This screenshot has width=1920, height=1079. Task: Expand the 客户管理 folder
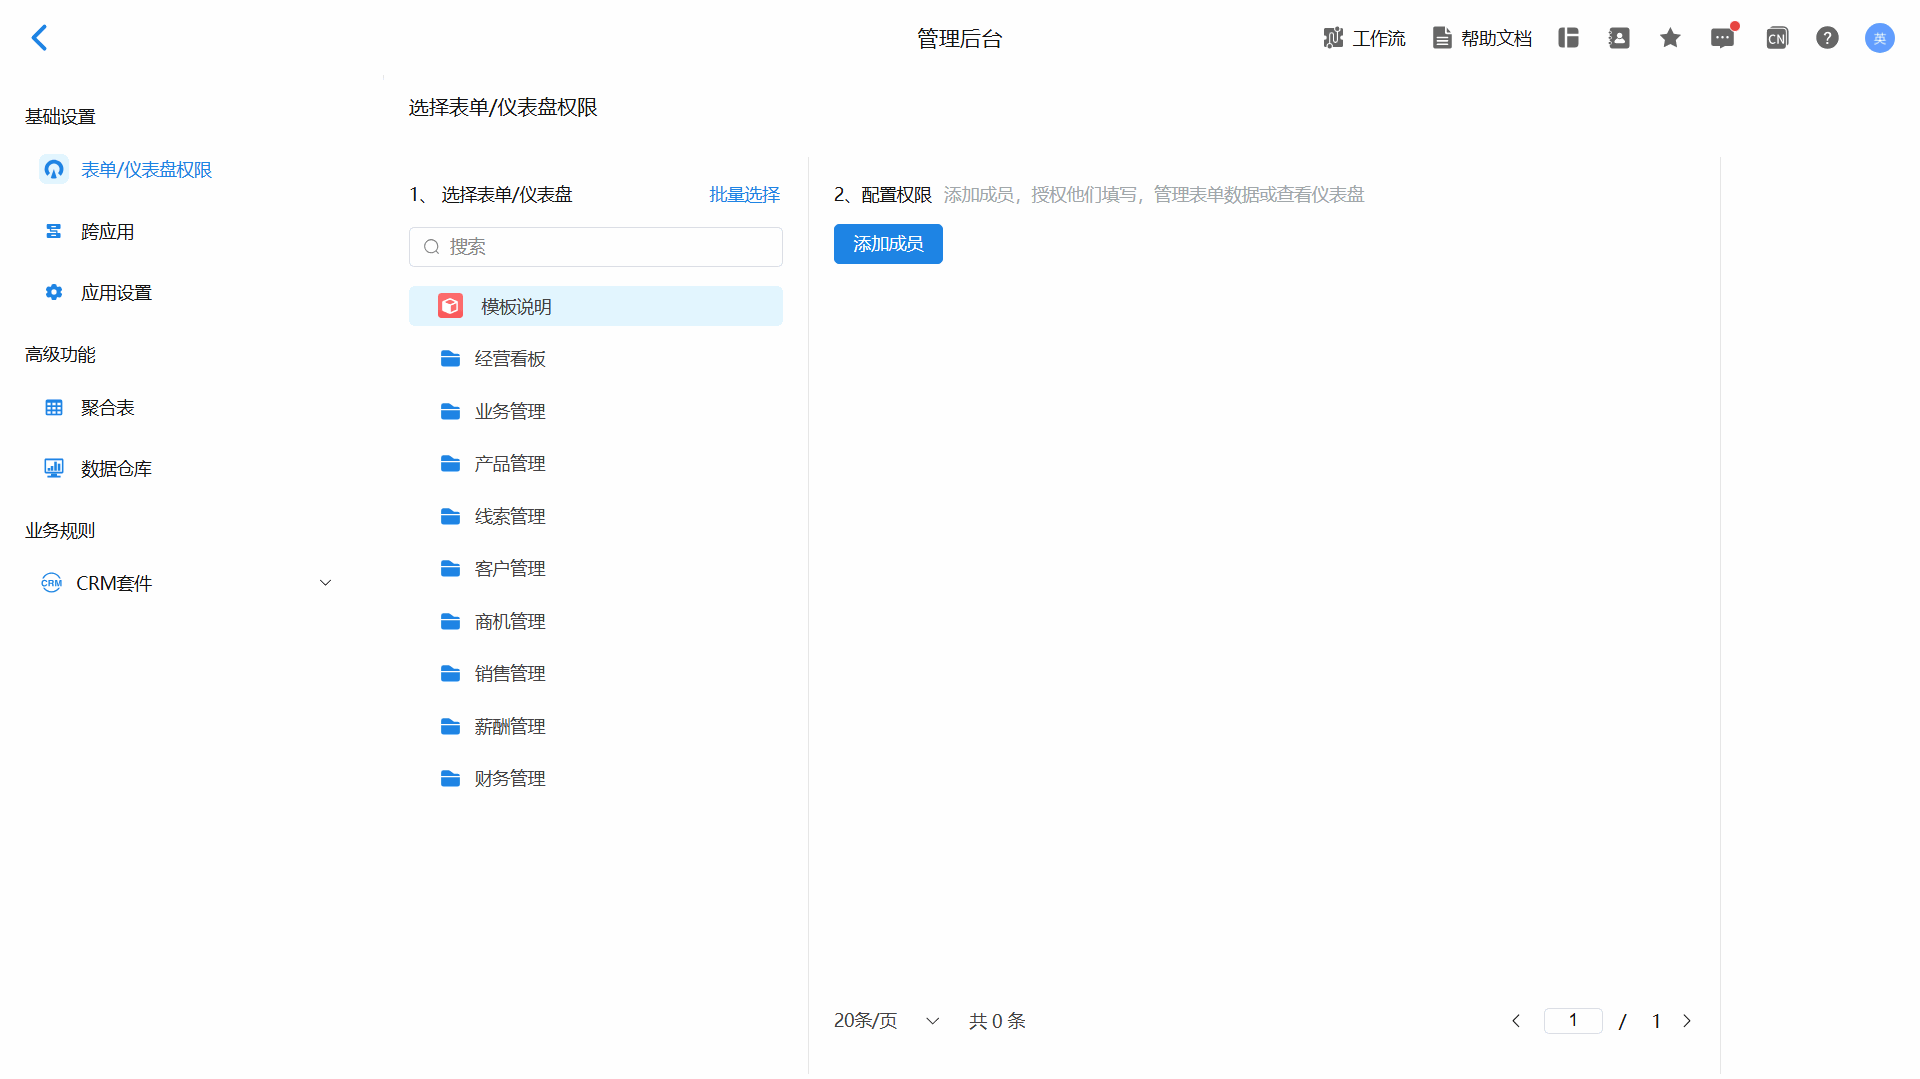509,569
